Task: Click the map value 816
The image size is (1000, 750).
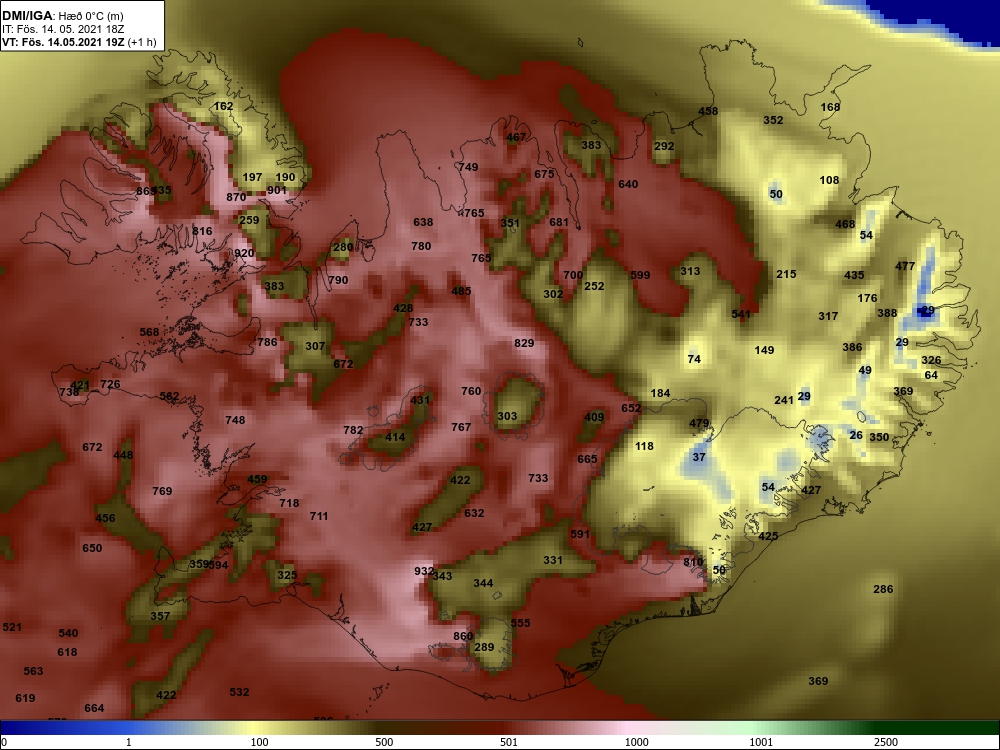Action: (202, 231)
